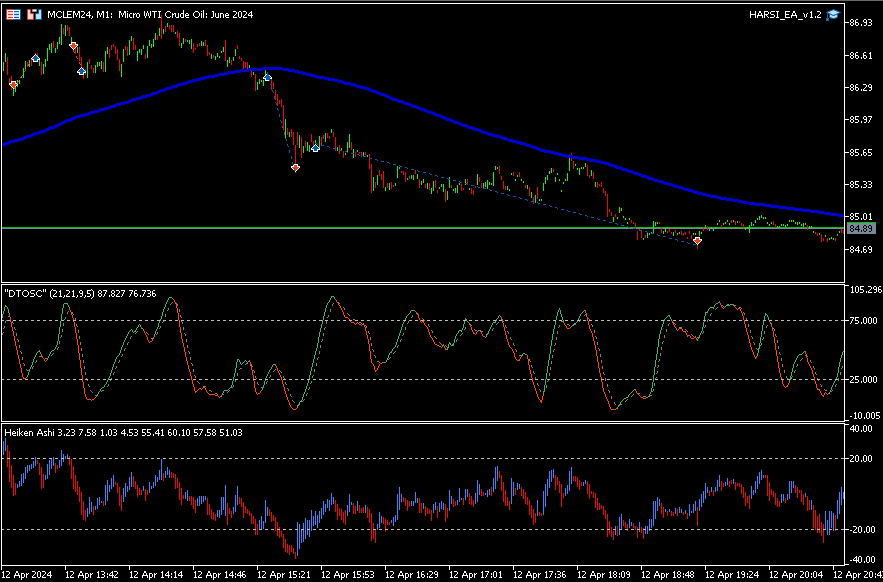The height and width of the screenshot is (582, 883).
Task: Click the 86.61 price scale label
Action: tap(860, 55)
